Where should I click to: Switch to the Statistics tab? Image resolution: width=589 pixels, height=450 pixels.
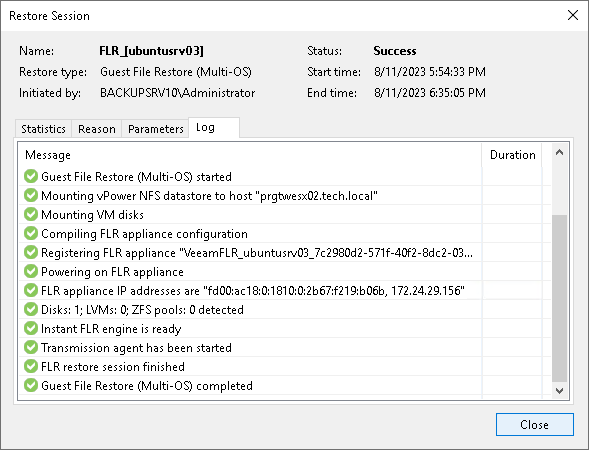coord(43,129)
